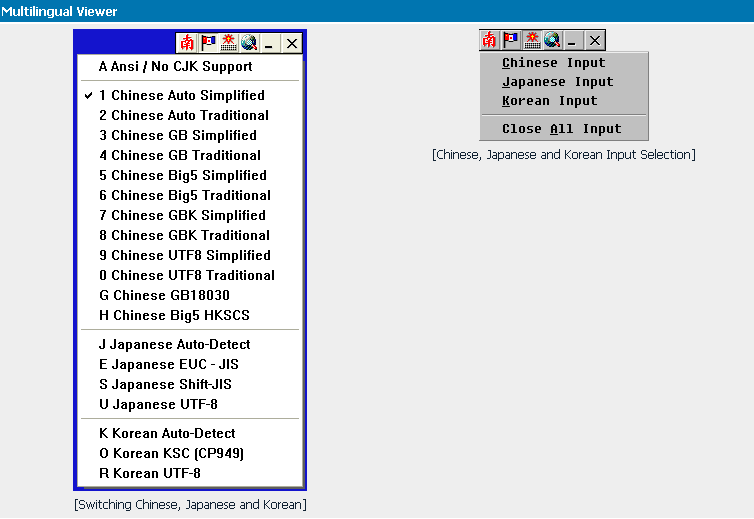Choose Chinese Big5 HKSCS
Screen dimensions: 754x519
tap(190, 315)
